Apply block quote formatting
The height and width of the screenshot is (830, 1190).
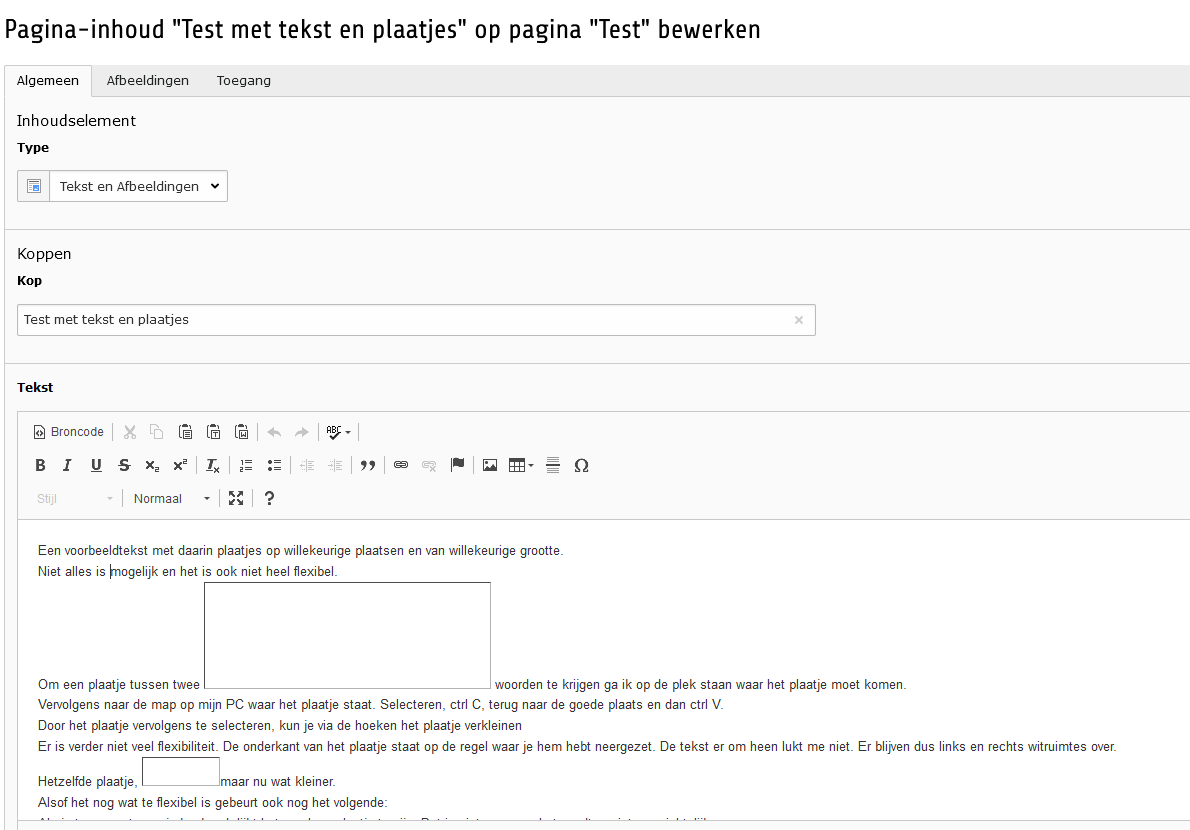(x=368, y=465)
